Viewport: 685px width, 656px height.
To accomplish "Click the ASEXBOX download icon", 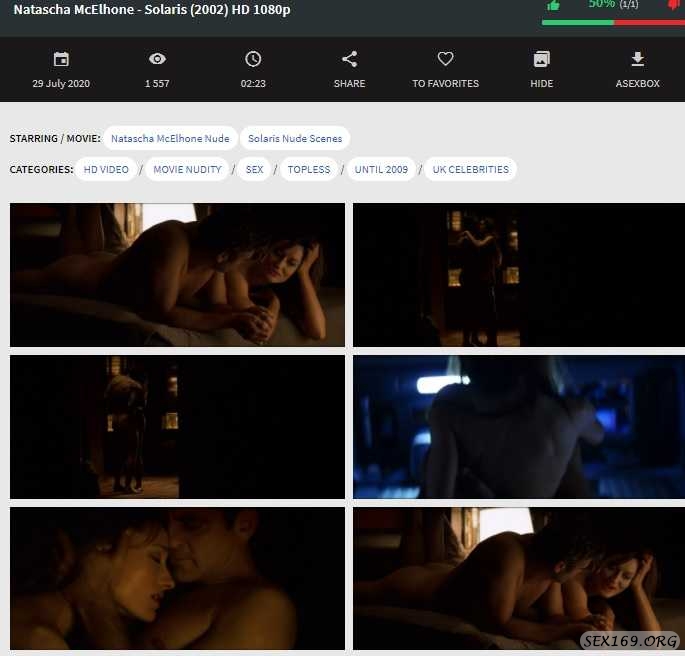I will (637, 60).
